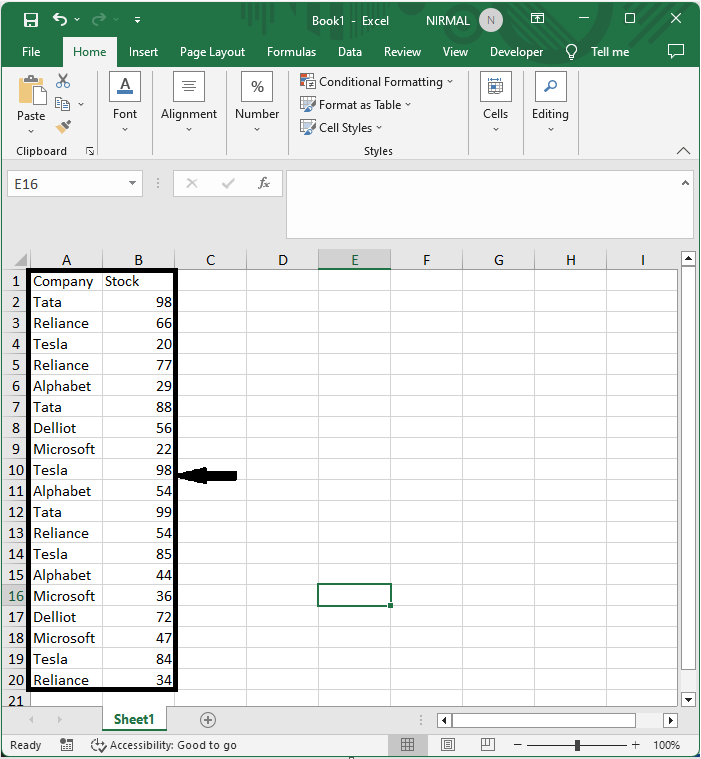Click the Name Box showing E16

[67, 184]
